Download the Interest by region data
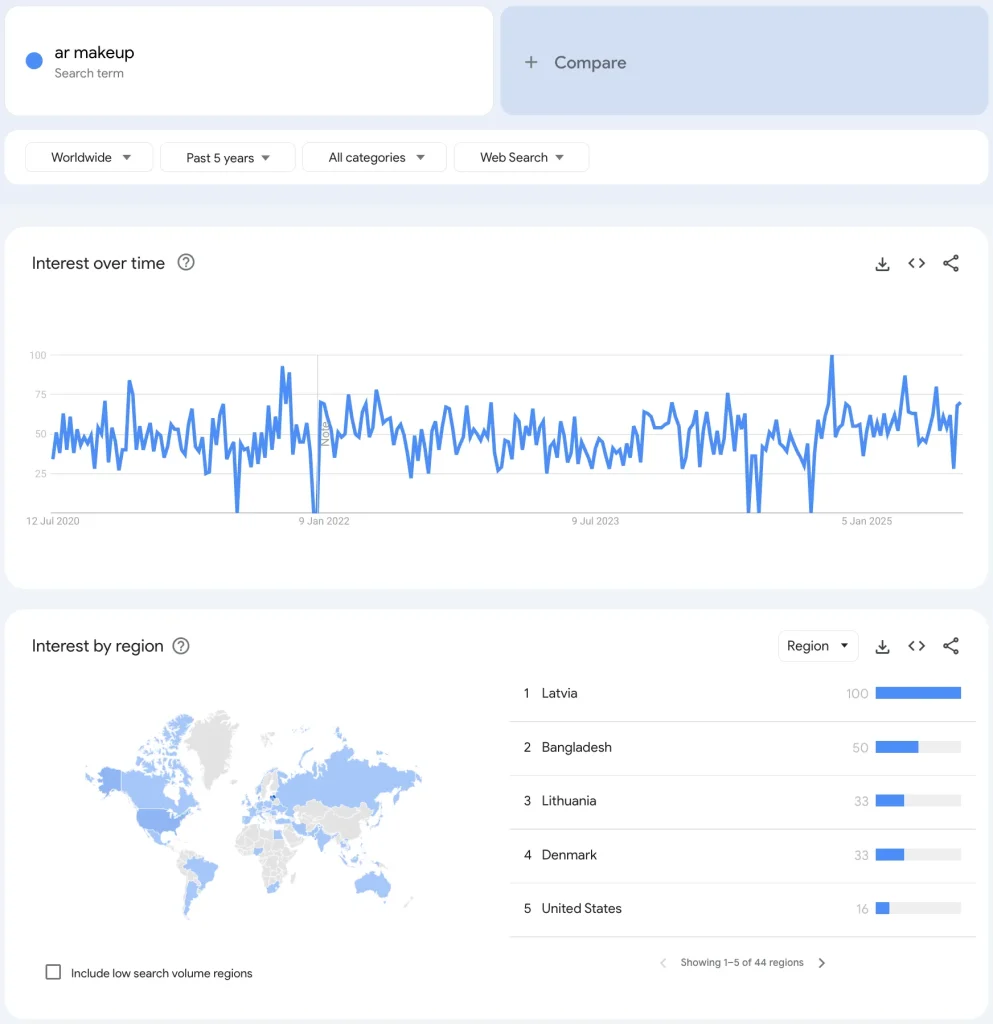The width and height of the screenshot is (993, 1024). (882, 647)
